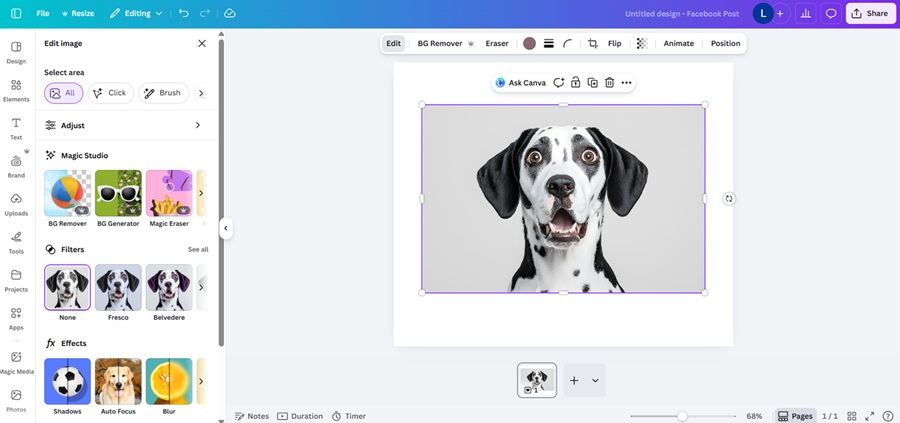Viewport: 900px width, 423px height.
Task: Open the border style lines icon
Action: (x=549, y=44)
